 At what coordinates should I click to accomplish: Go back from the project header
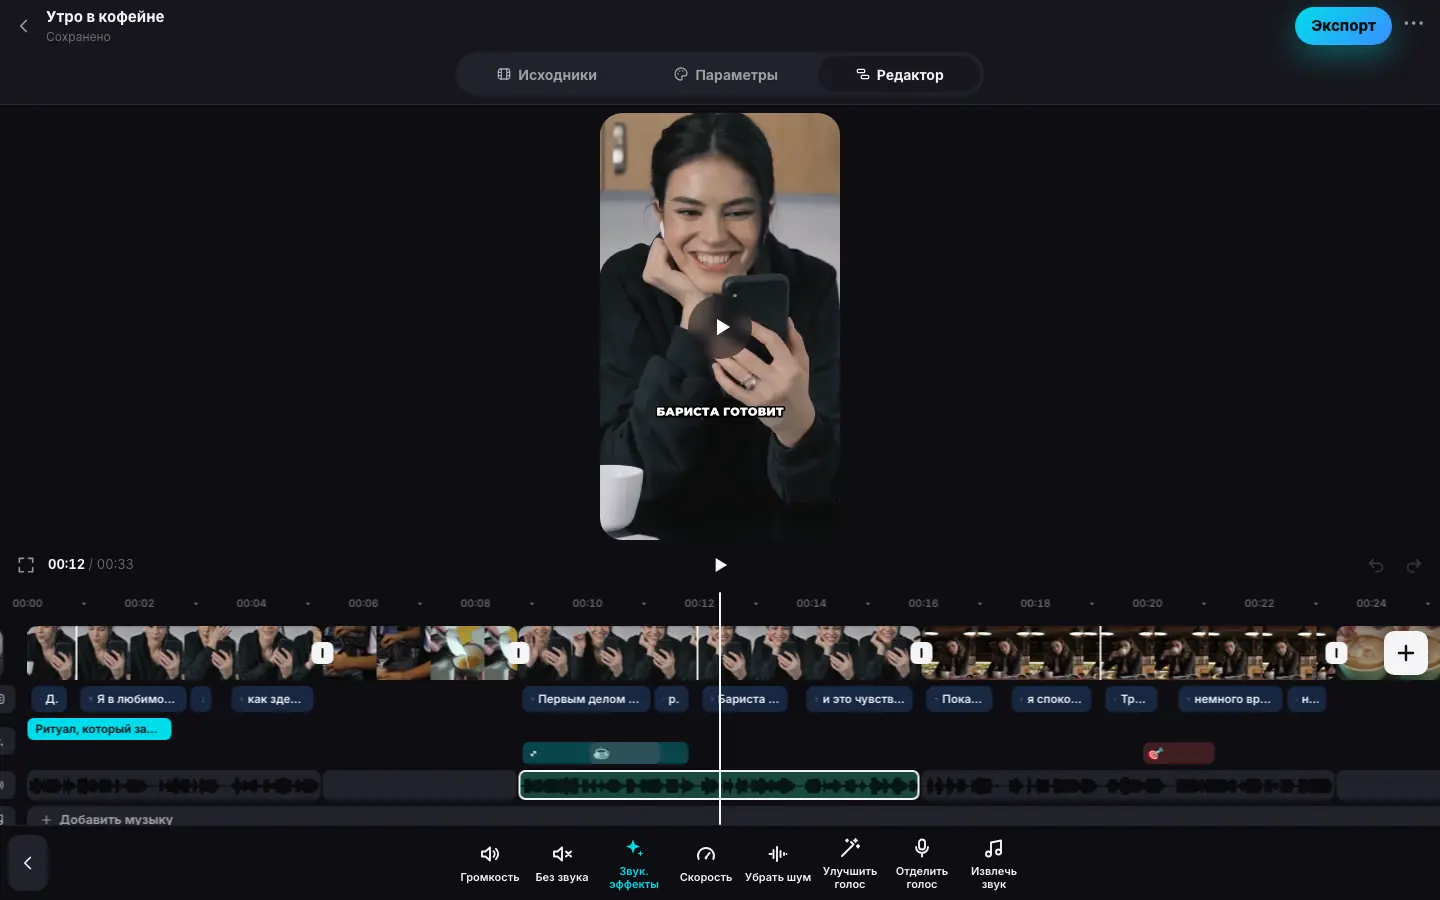24,26
